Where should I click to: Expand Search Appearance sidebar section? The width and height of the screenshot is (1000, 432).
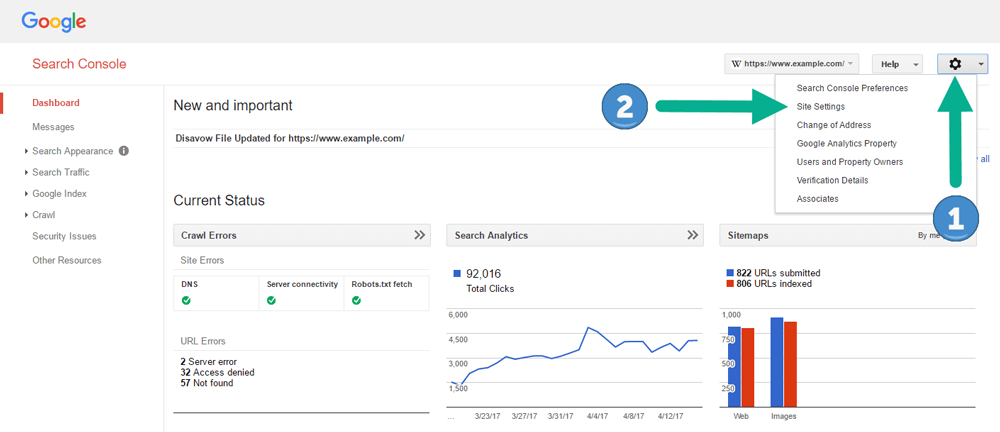(x=26, y=151)
